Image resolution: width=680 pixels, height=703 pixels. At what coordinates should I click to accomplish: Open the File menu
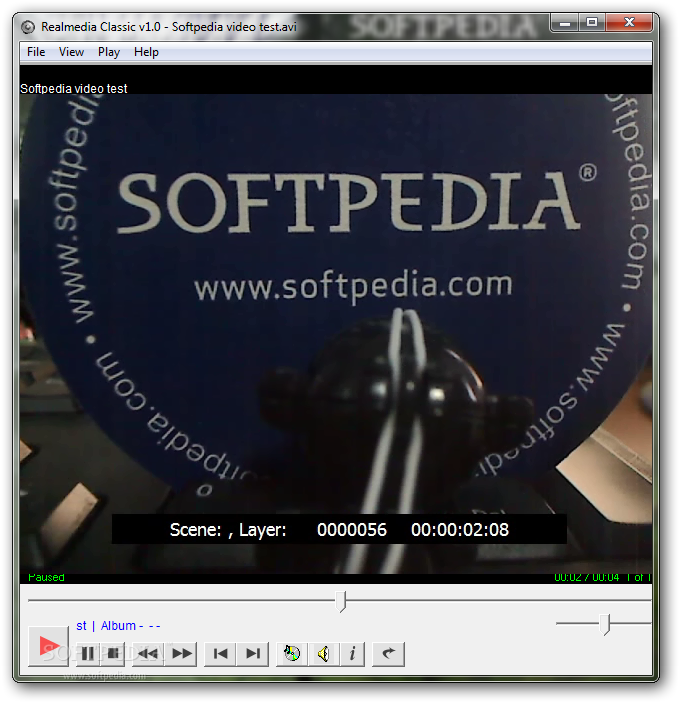pyautogui.click(x=36, y=52)
